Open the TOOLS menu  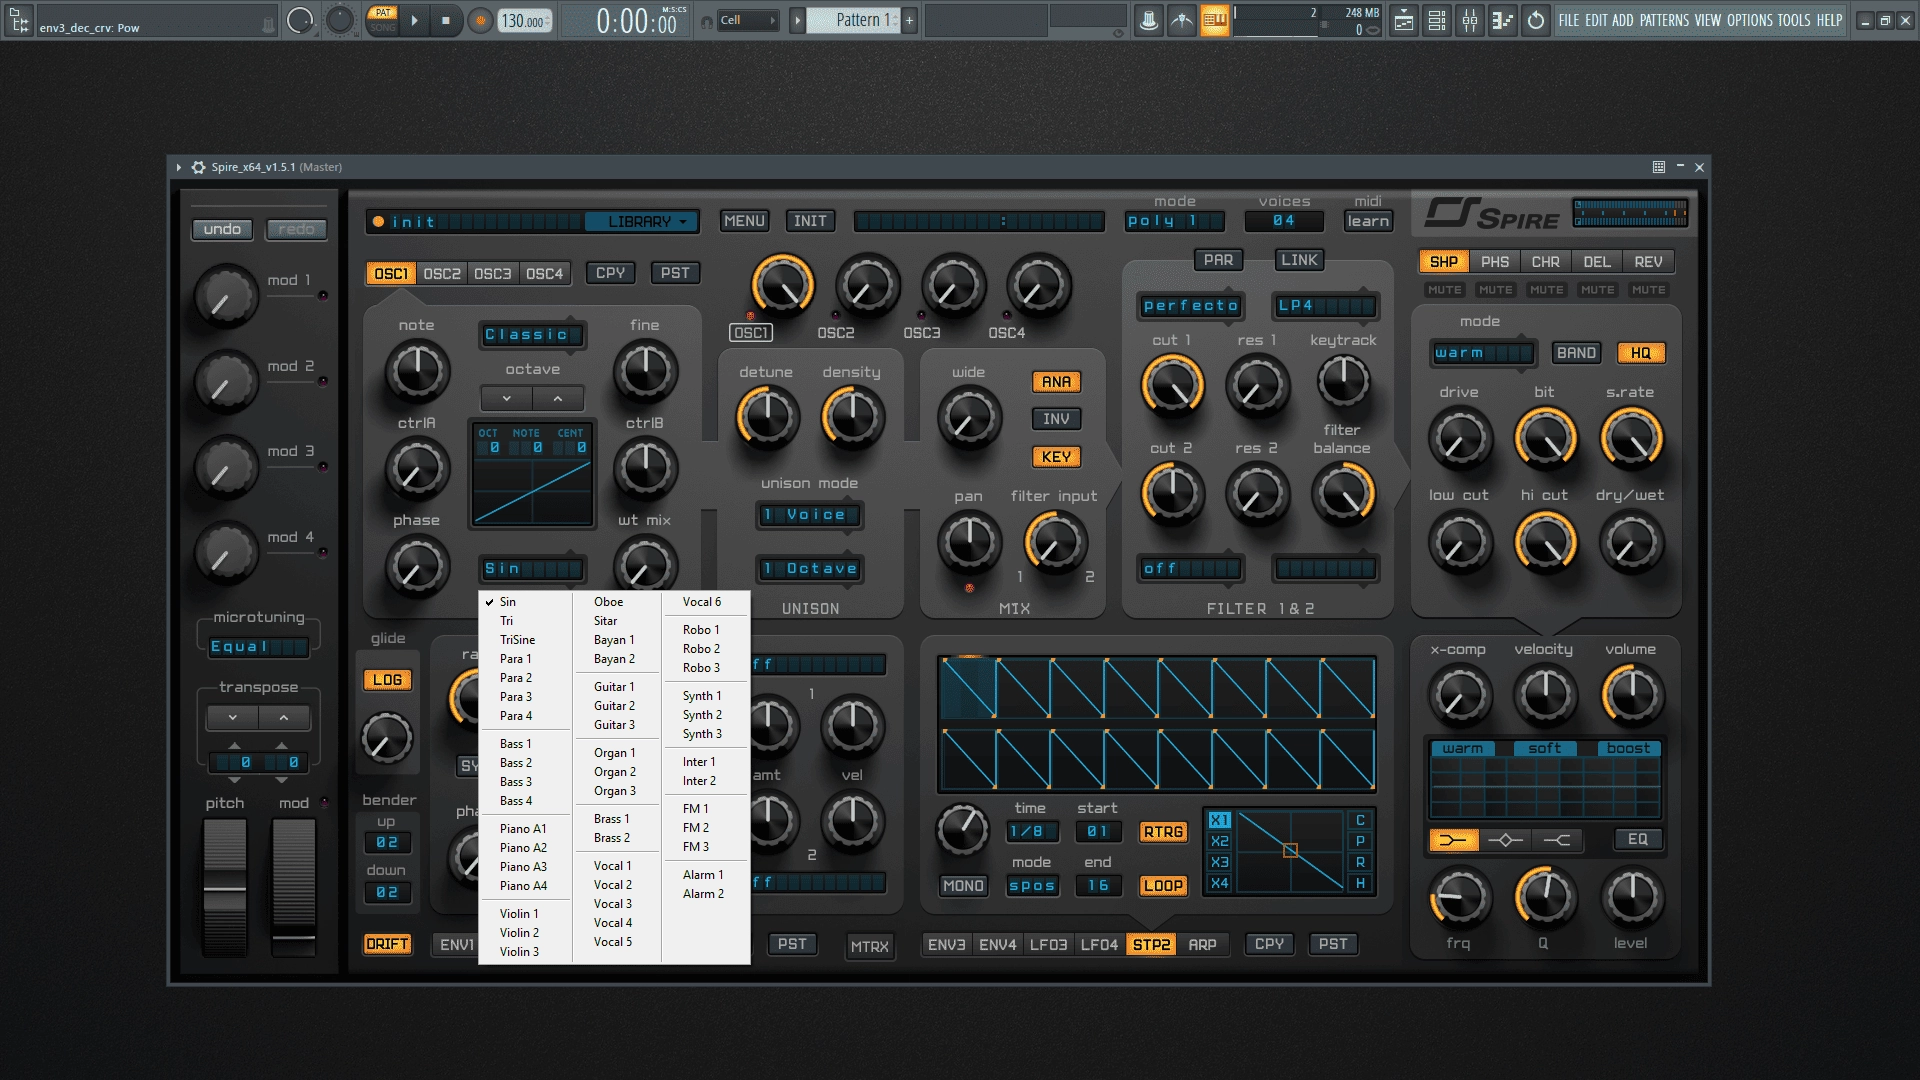[1794, 20]
